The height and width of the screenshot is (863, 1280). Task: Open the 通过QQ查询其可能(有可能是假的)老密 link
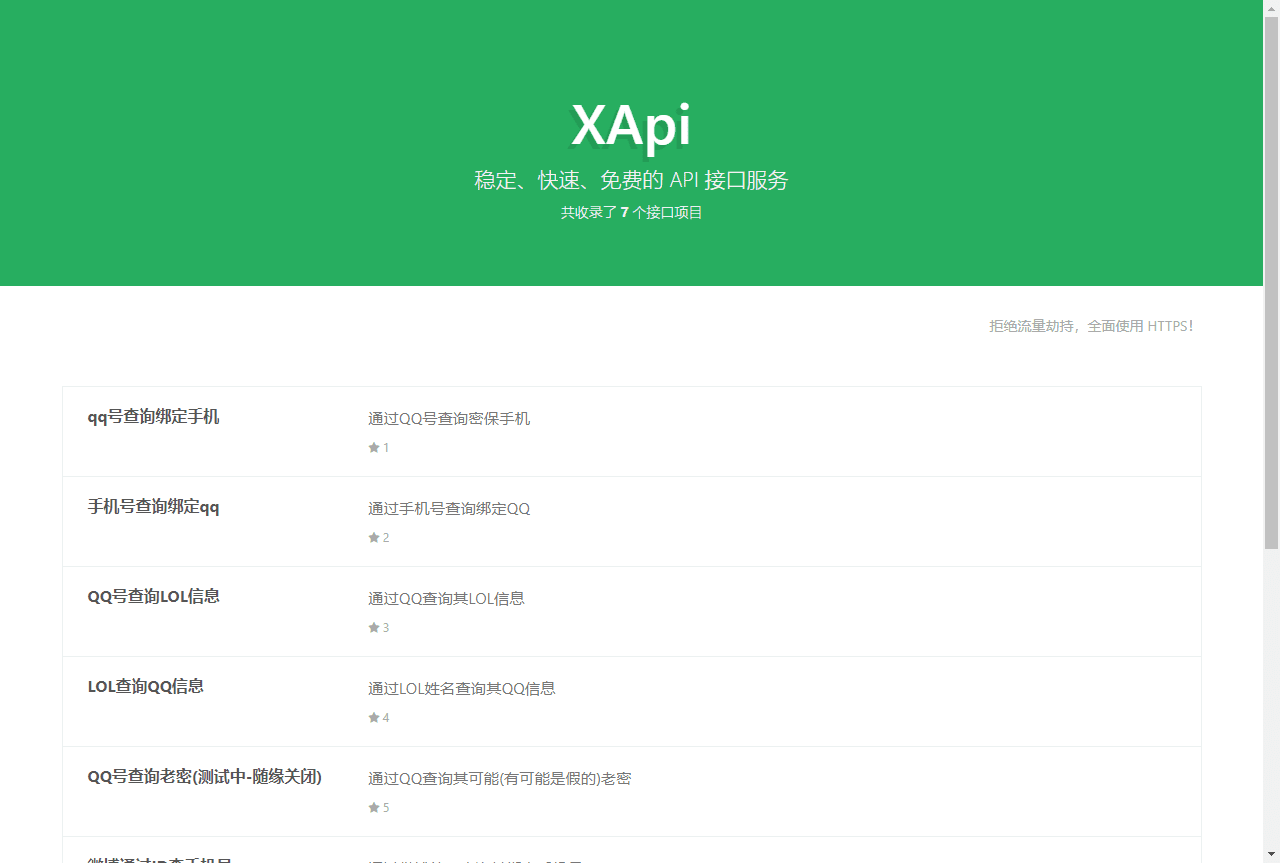point(500,778)
